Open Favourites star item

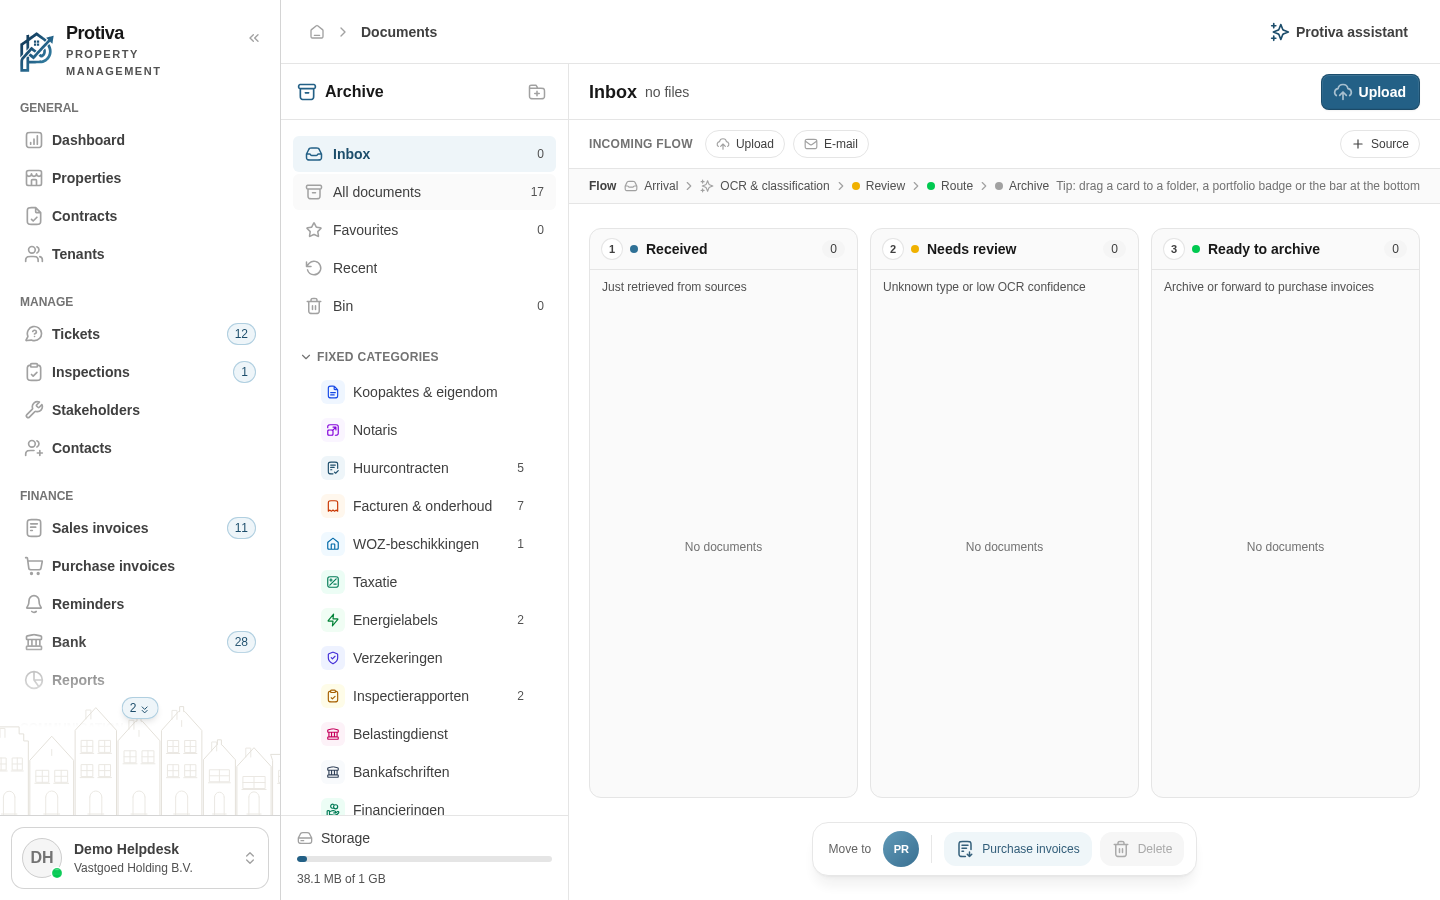point(424,230)
